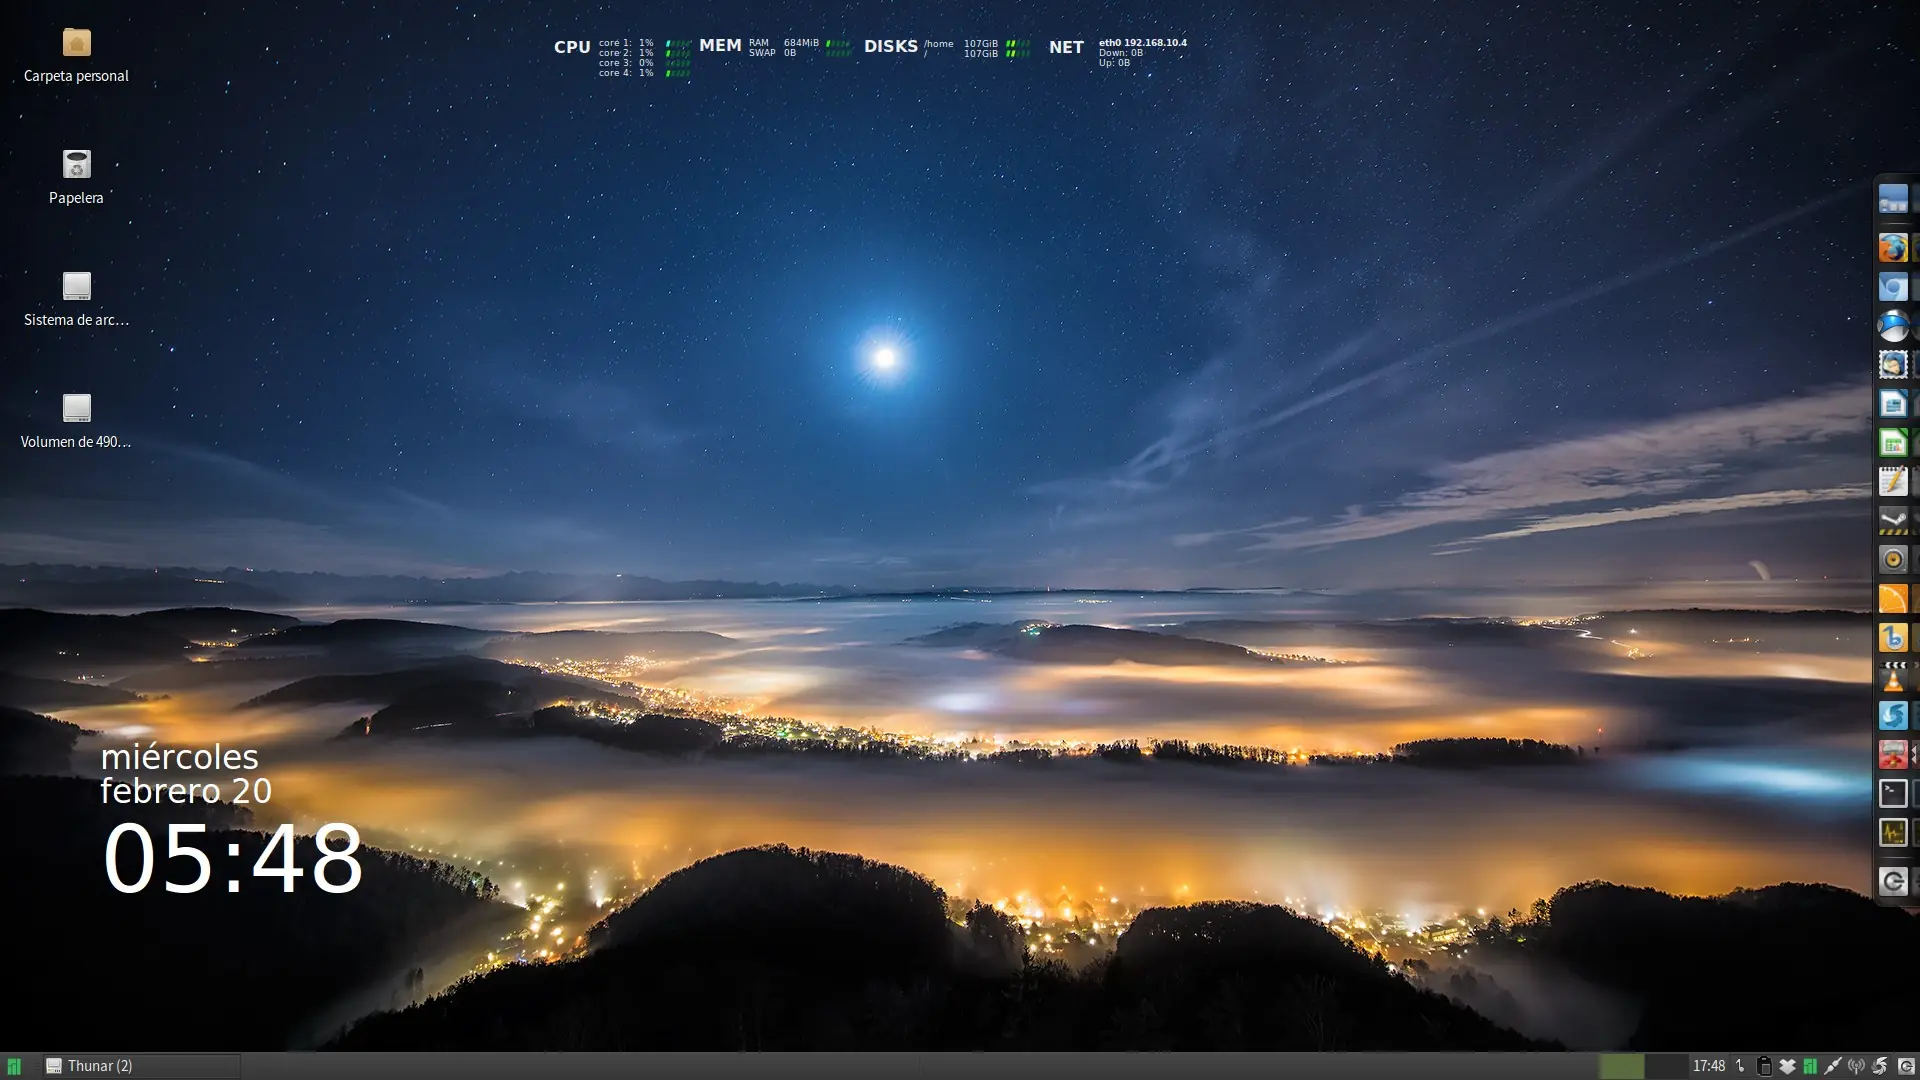Viewport: 1920px width, 1080px height.
Task: Launch Thunderbird mail from the dock
Action: [1892, 365]
